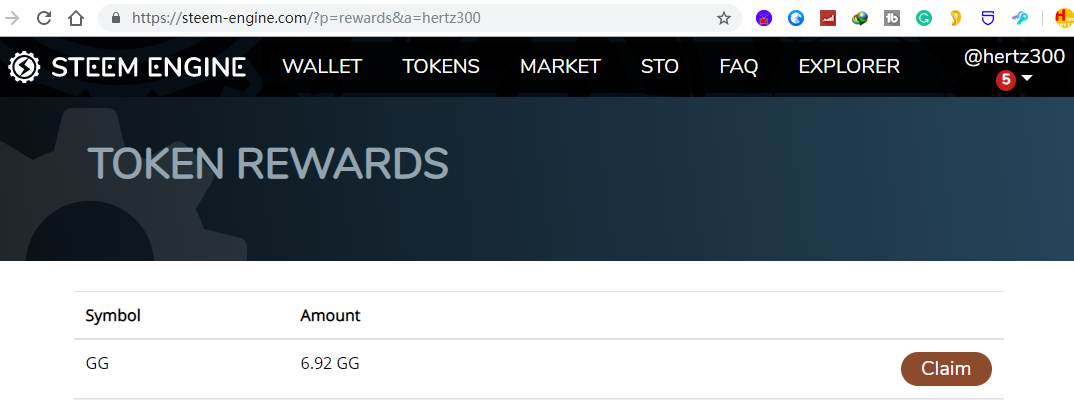Go to the browser home page icon

coord(76,18)
